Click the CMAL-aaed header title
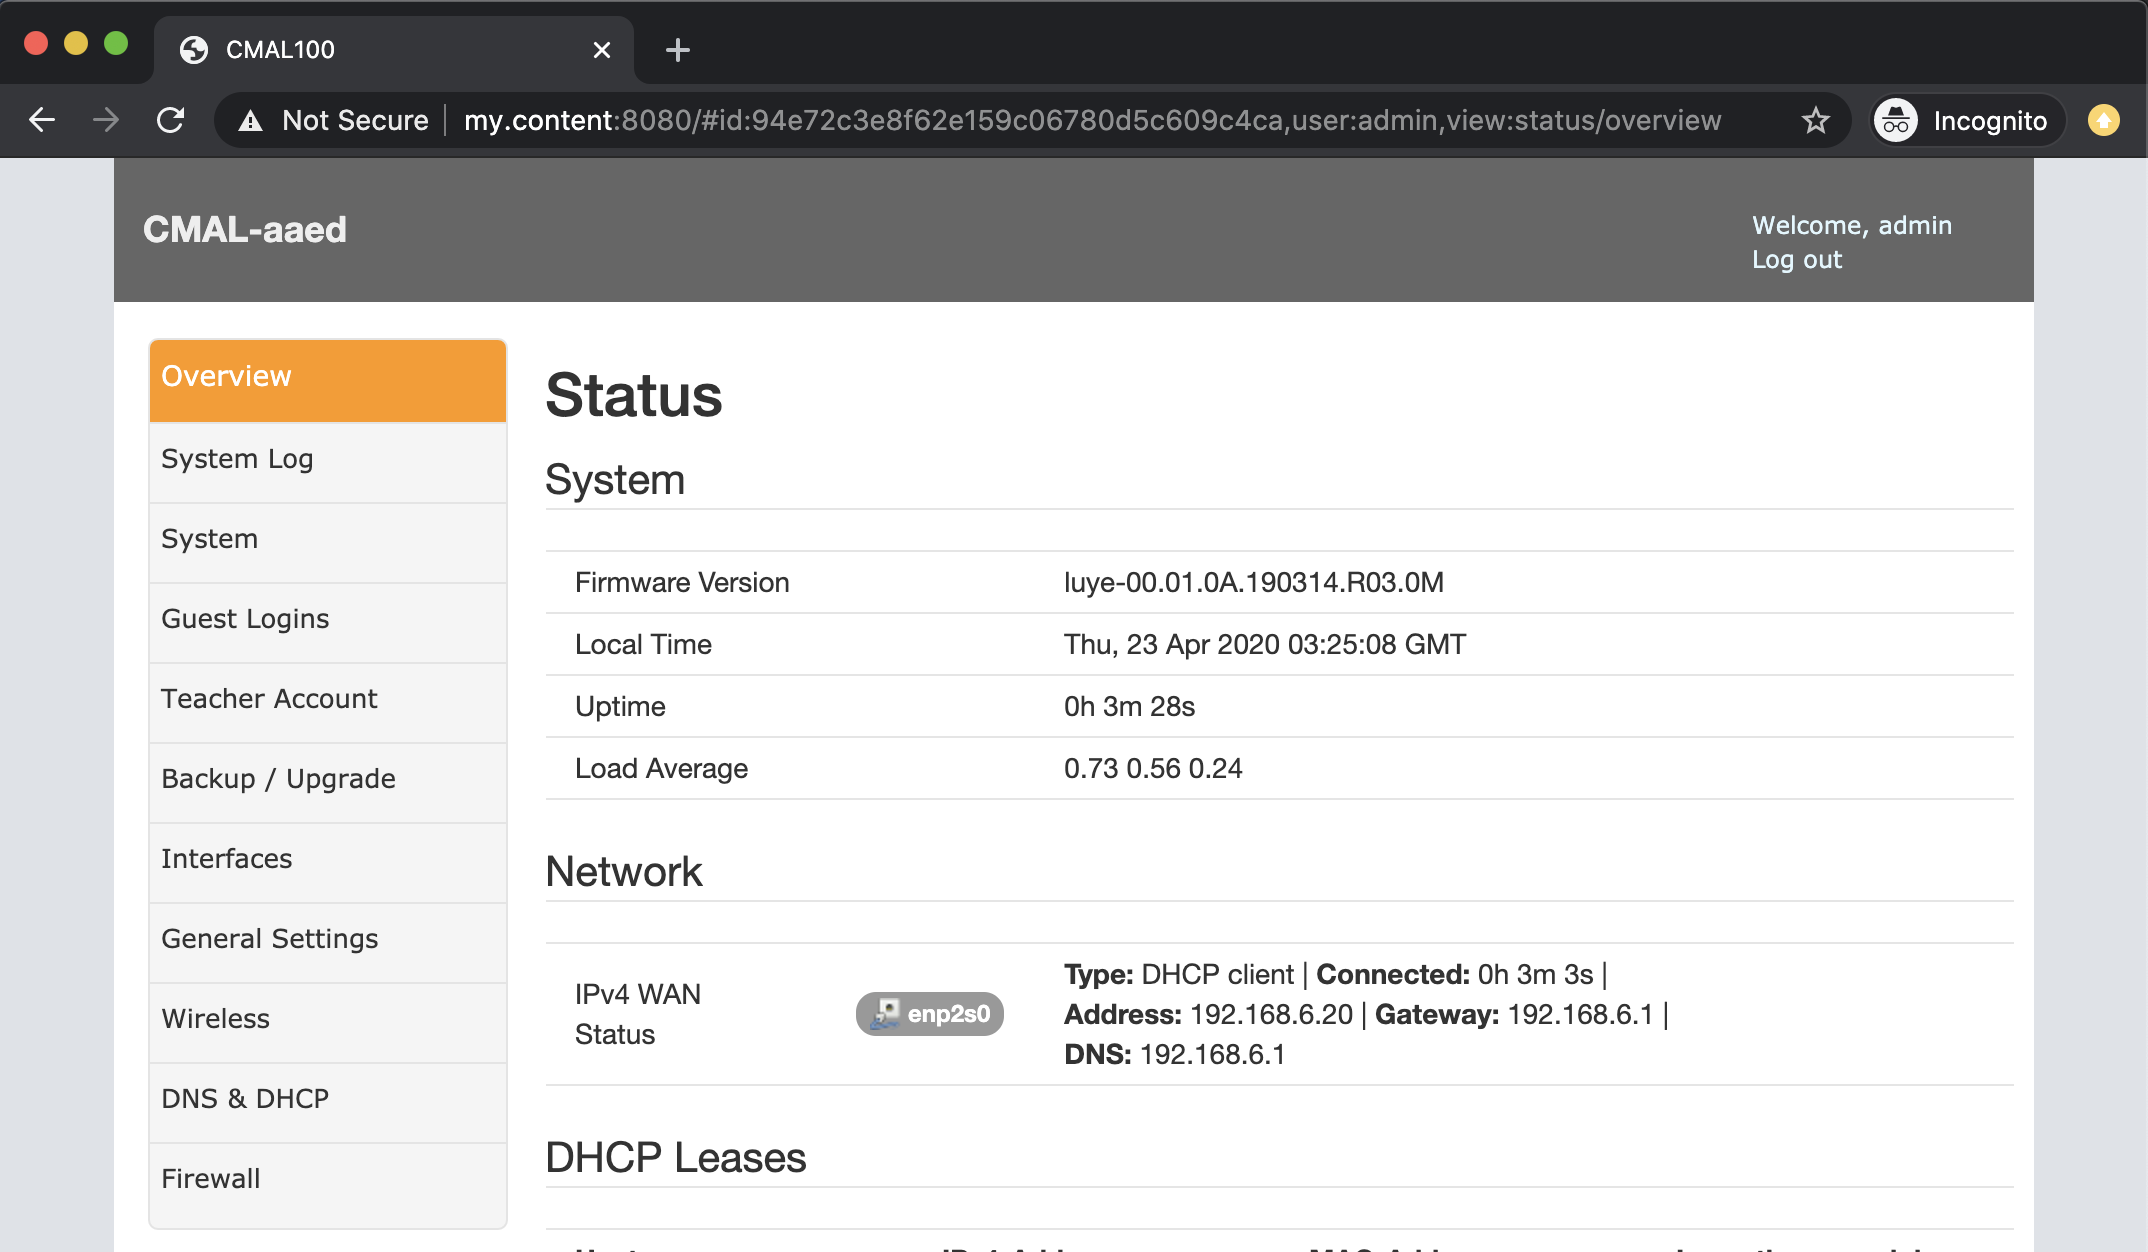This screenshot has width=2148, height=1252. point(245,230)
